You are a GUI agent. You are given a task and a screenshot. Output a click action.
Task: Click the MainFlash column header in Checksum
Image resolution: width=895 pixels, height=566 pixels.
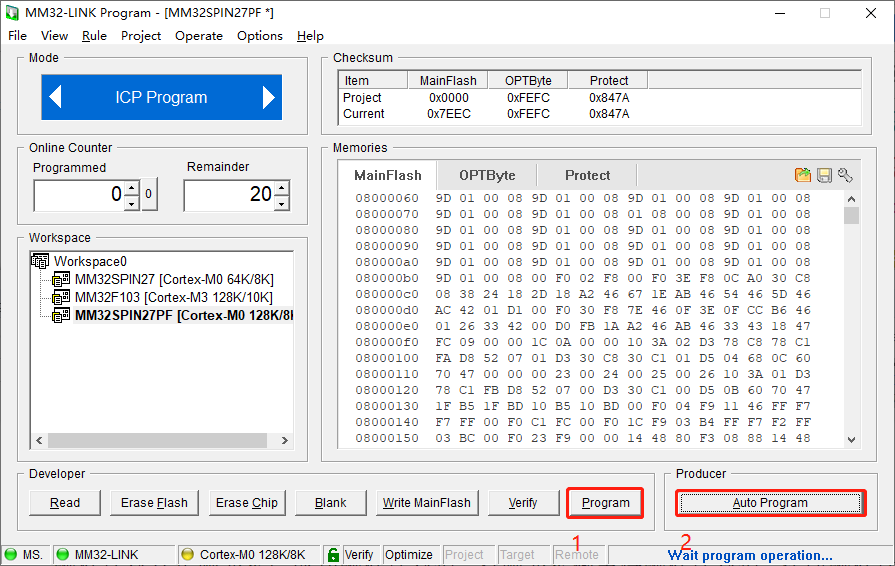tap(448, 80)
